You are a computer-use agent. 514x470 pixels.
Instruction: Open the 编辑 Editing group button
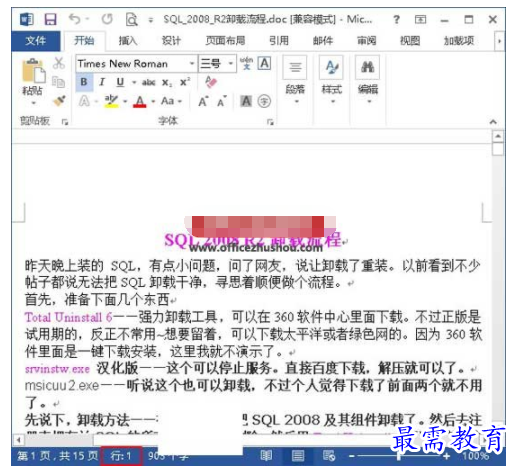(x=368, y=80)
